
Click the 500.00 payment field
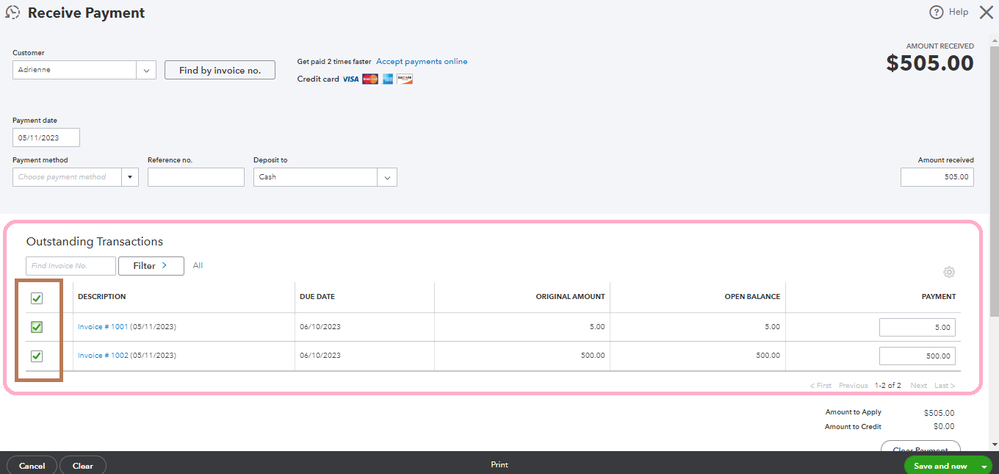[917, 356]
